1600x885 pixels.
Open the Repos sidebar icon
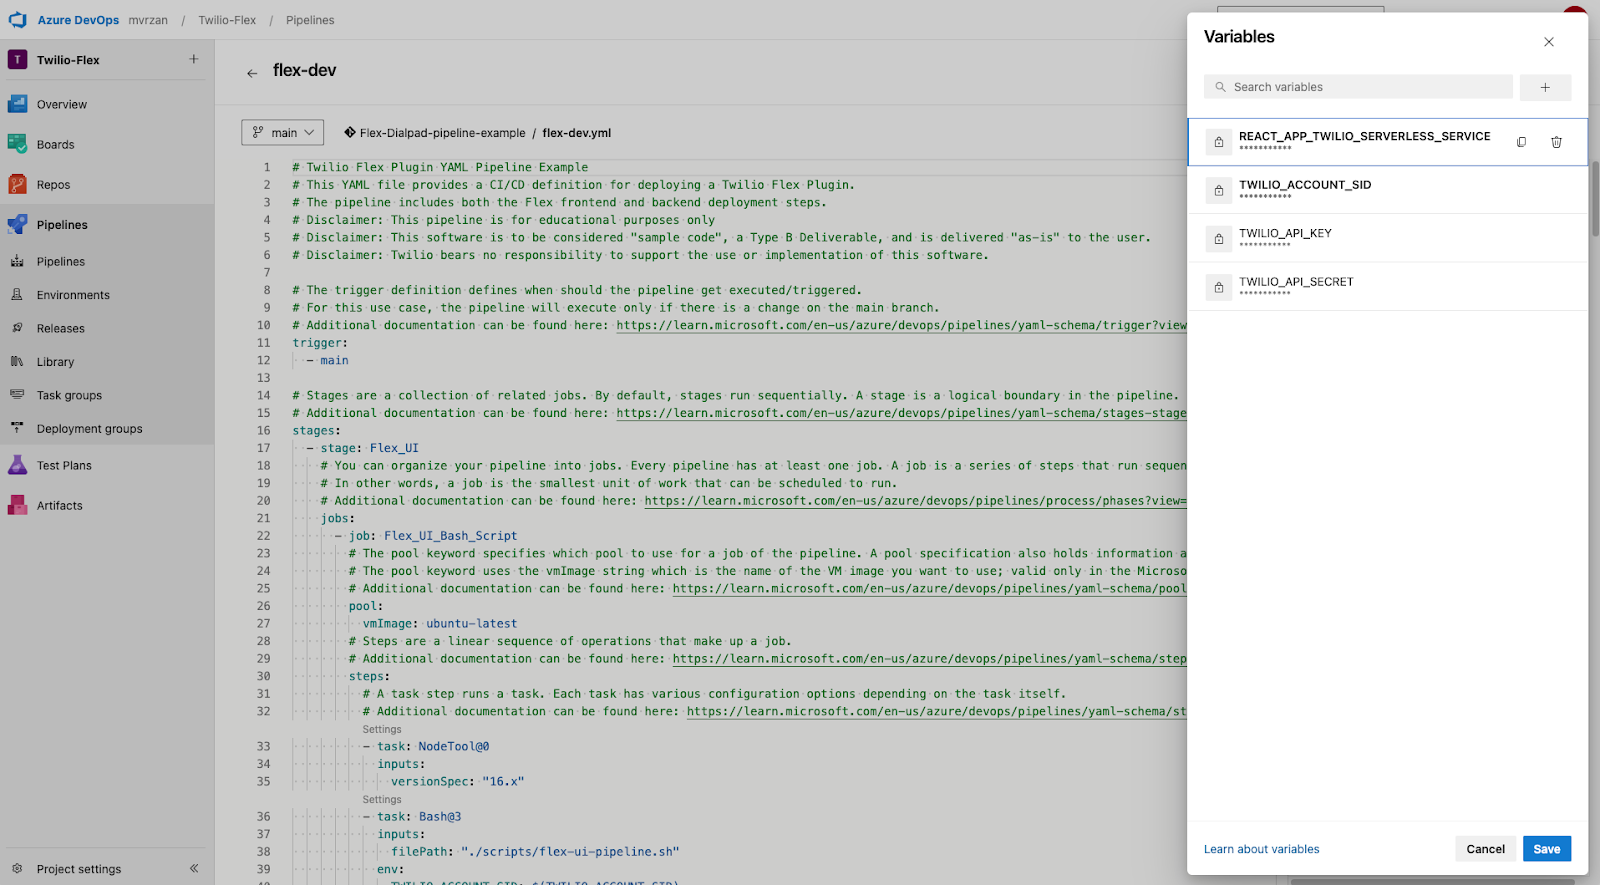(17, 184)
